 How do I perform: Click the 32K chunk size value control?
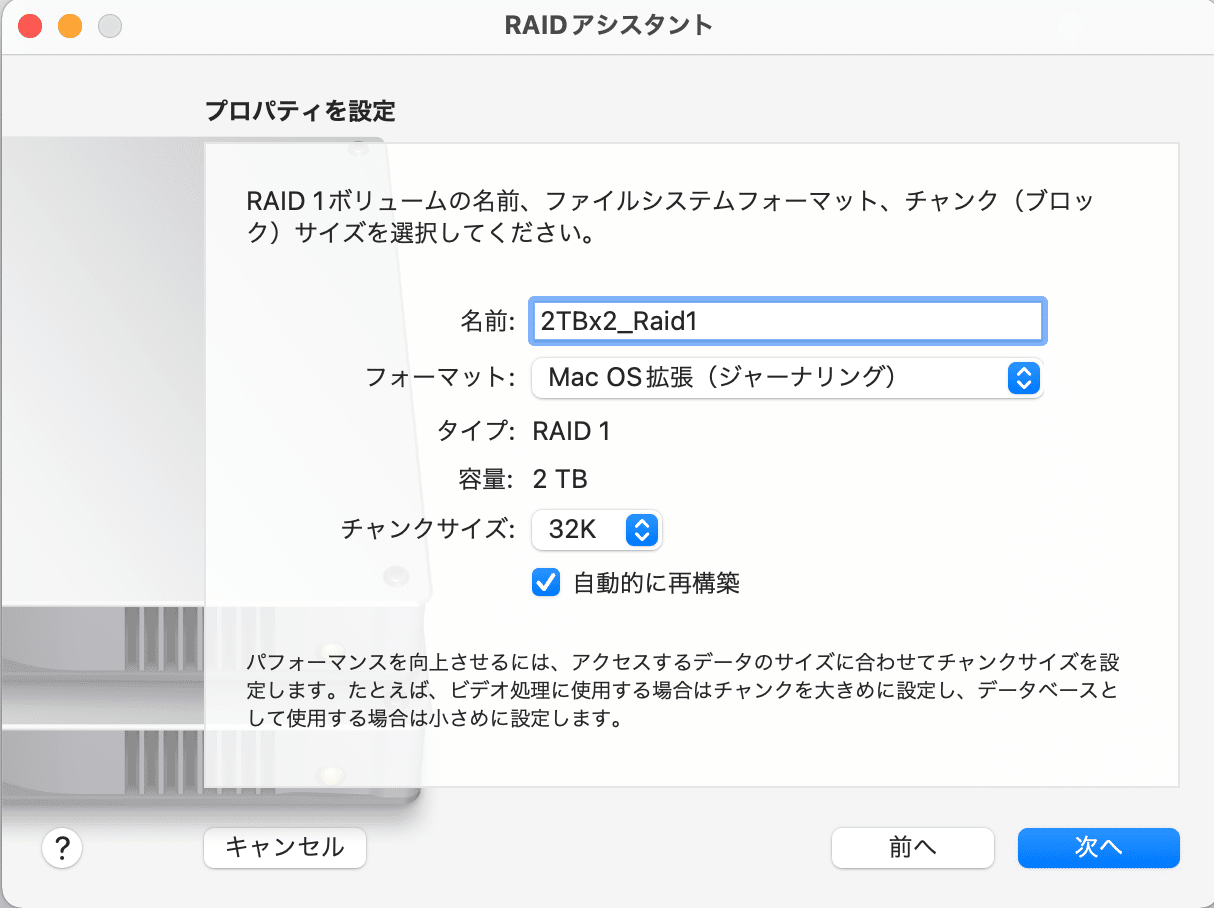(x=597, y=530)
